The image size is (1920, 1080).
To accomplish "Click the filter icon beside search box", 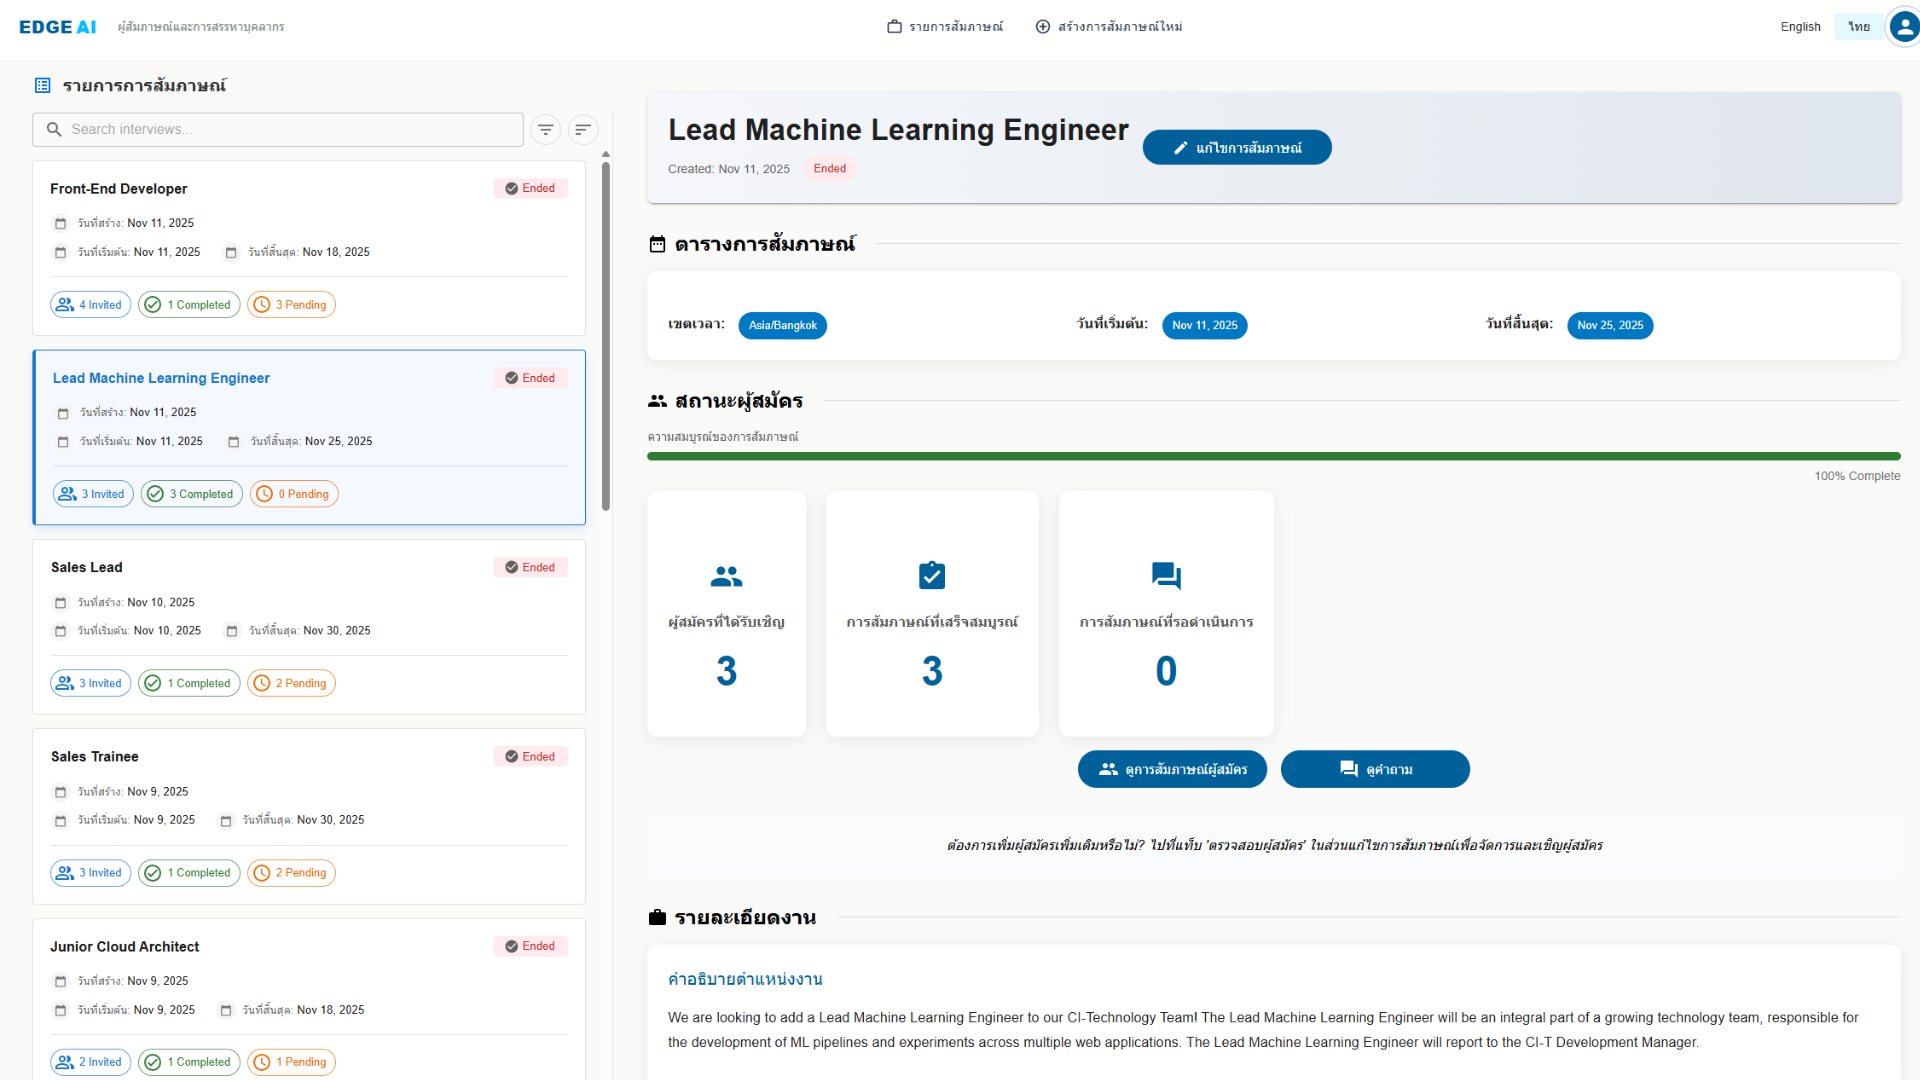I will point(545,129).
